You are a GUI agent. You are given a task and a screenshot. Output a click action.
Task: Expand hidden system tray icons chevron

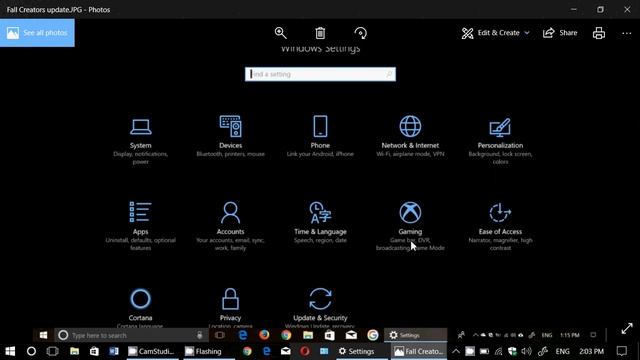(456, 351)
